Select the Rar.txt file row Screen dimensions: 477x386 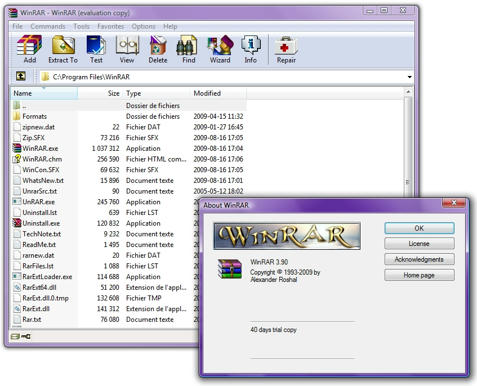tap(105, 319)
